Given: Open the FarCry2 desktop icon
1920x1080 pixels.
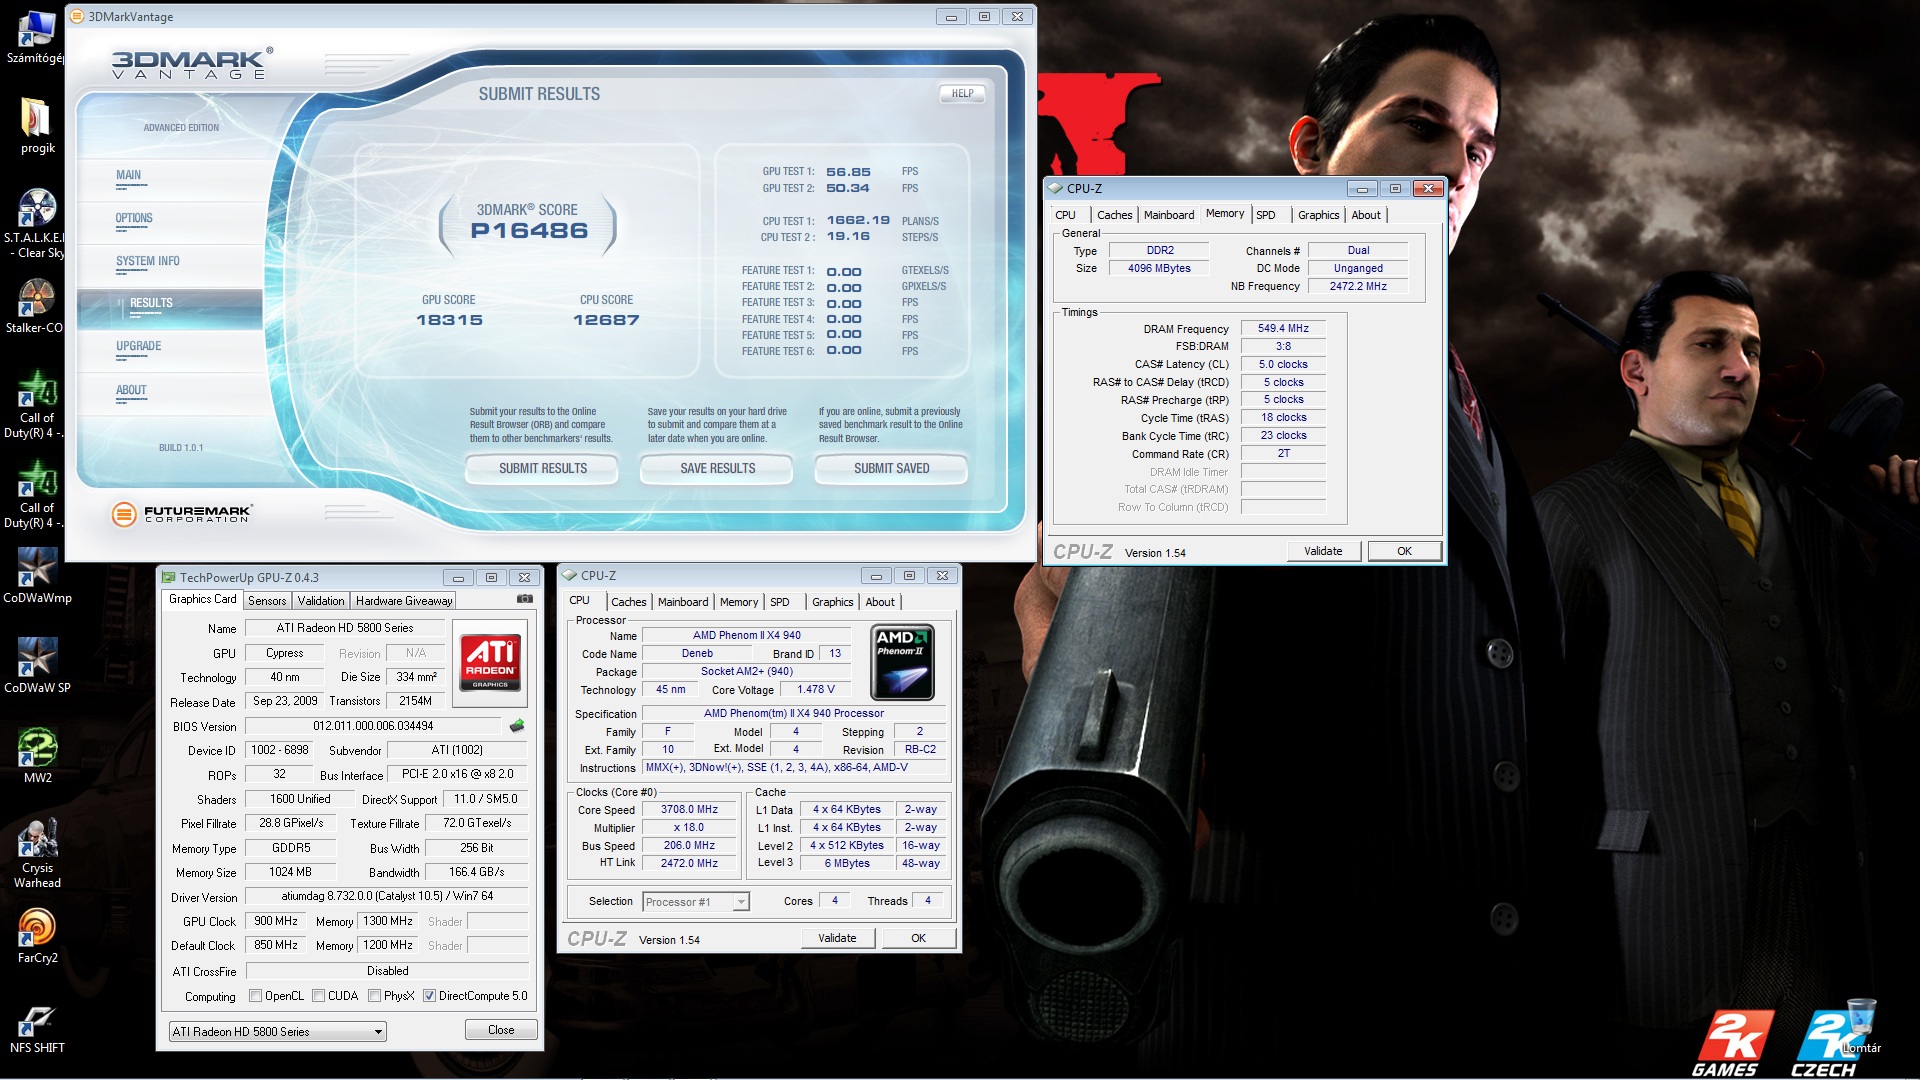Looking at the screenshot, I should 37,928.
